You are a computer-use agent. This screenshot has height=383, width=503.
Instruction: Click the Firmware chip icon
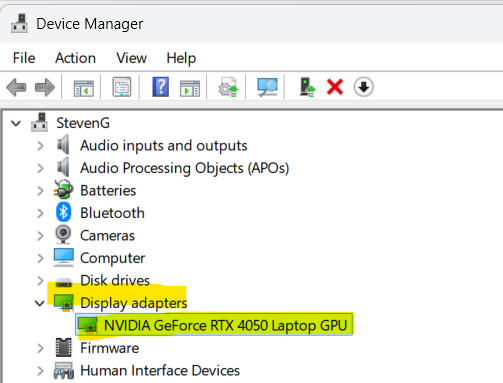point(63,347)
